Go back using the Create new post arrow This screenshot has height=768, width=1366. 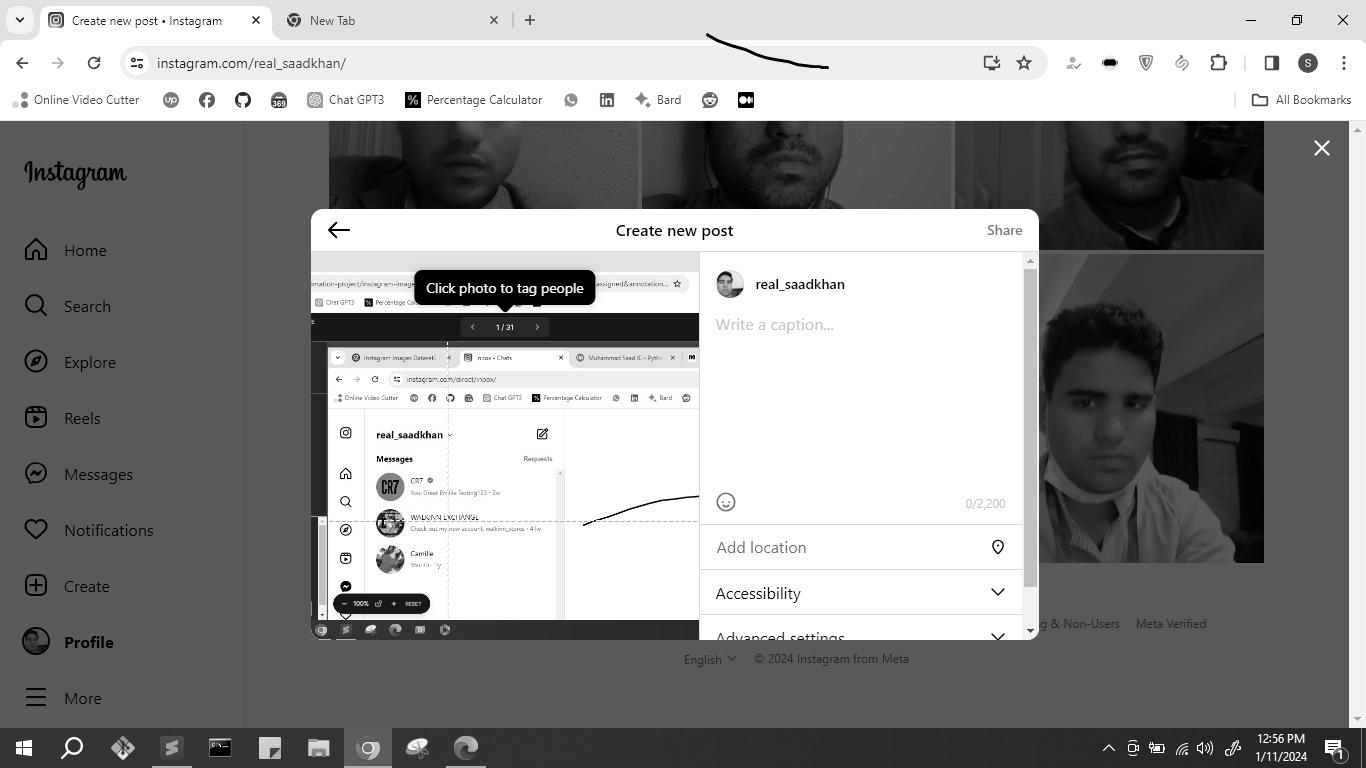click(x=338, y=230)
